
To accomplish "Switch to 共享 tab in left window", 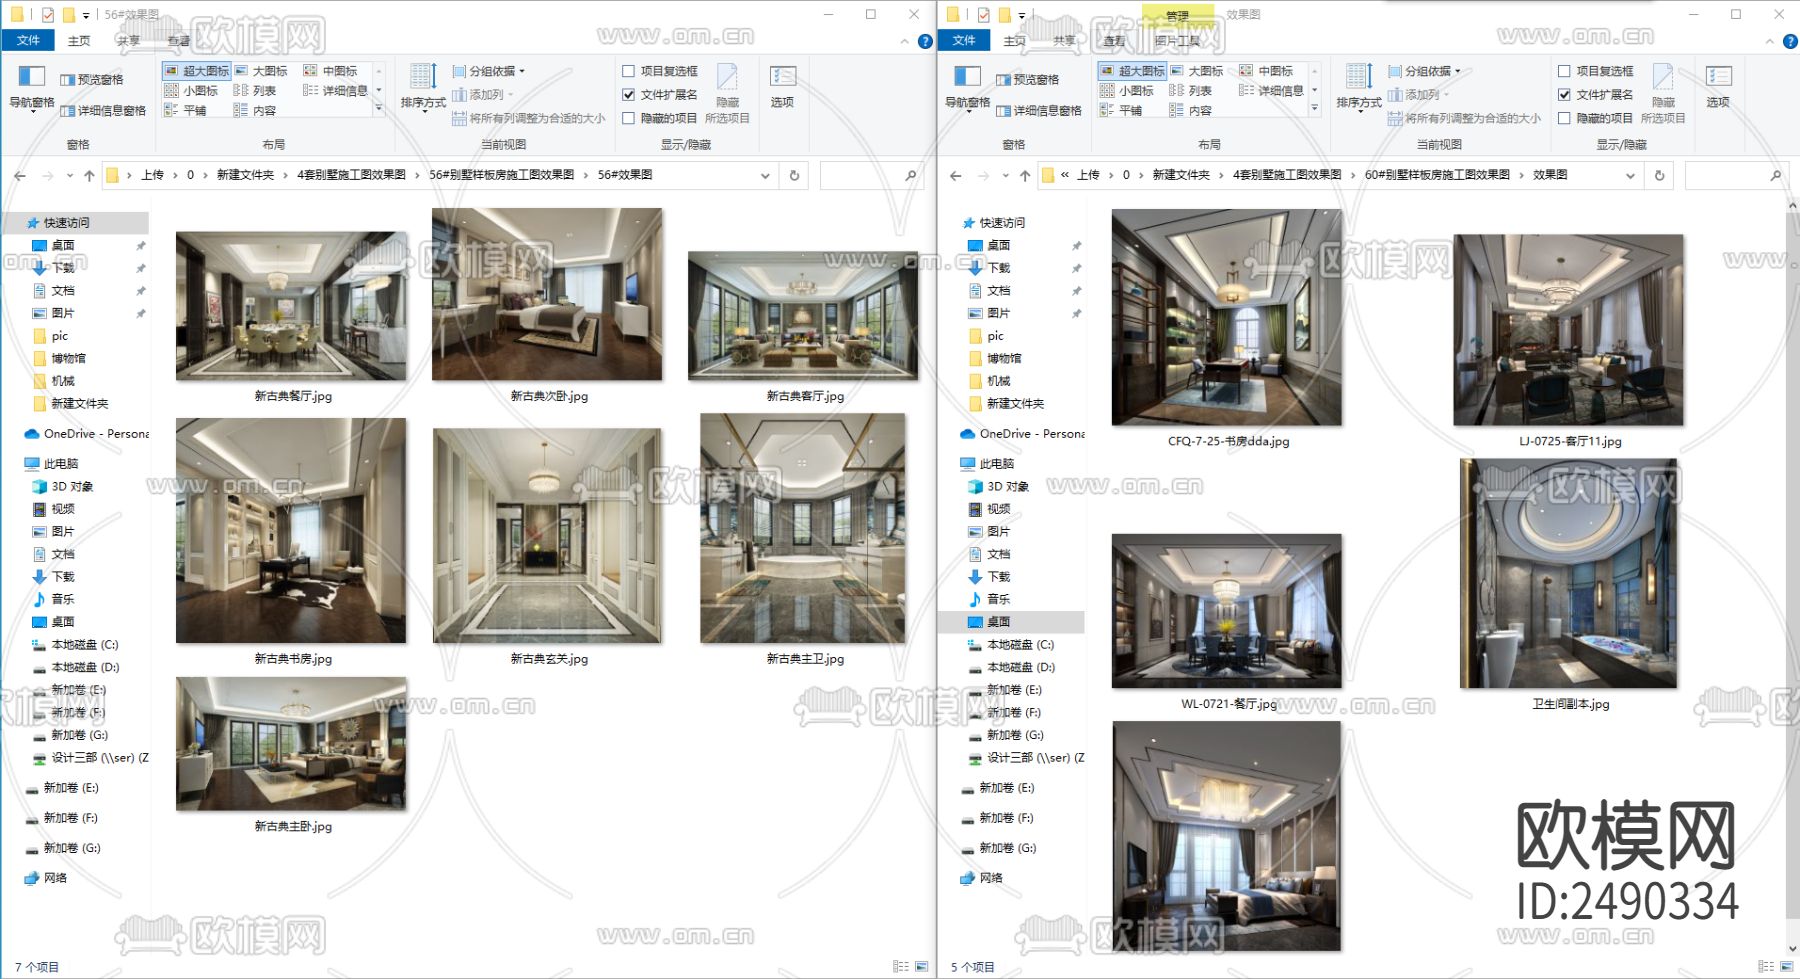I will 128,41.
